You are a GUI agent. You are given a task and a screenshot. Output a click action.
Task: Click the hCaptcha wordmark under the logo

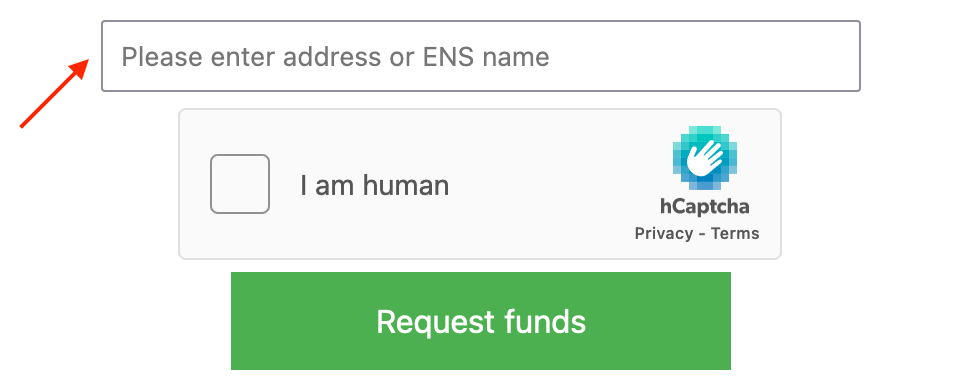click(x=704, y=206)
